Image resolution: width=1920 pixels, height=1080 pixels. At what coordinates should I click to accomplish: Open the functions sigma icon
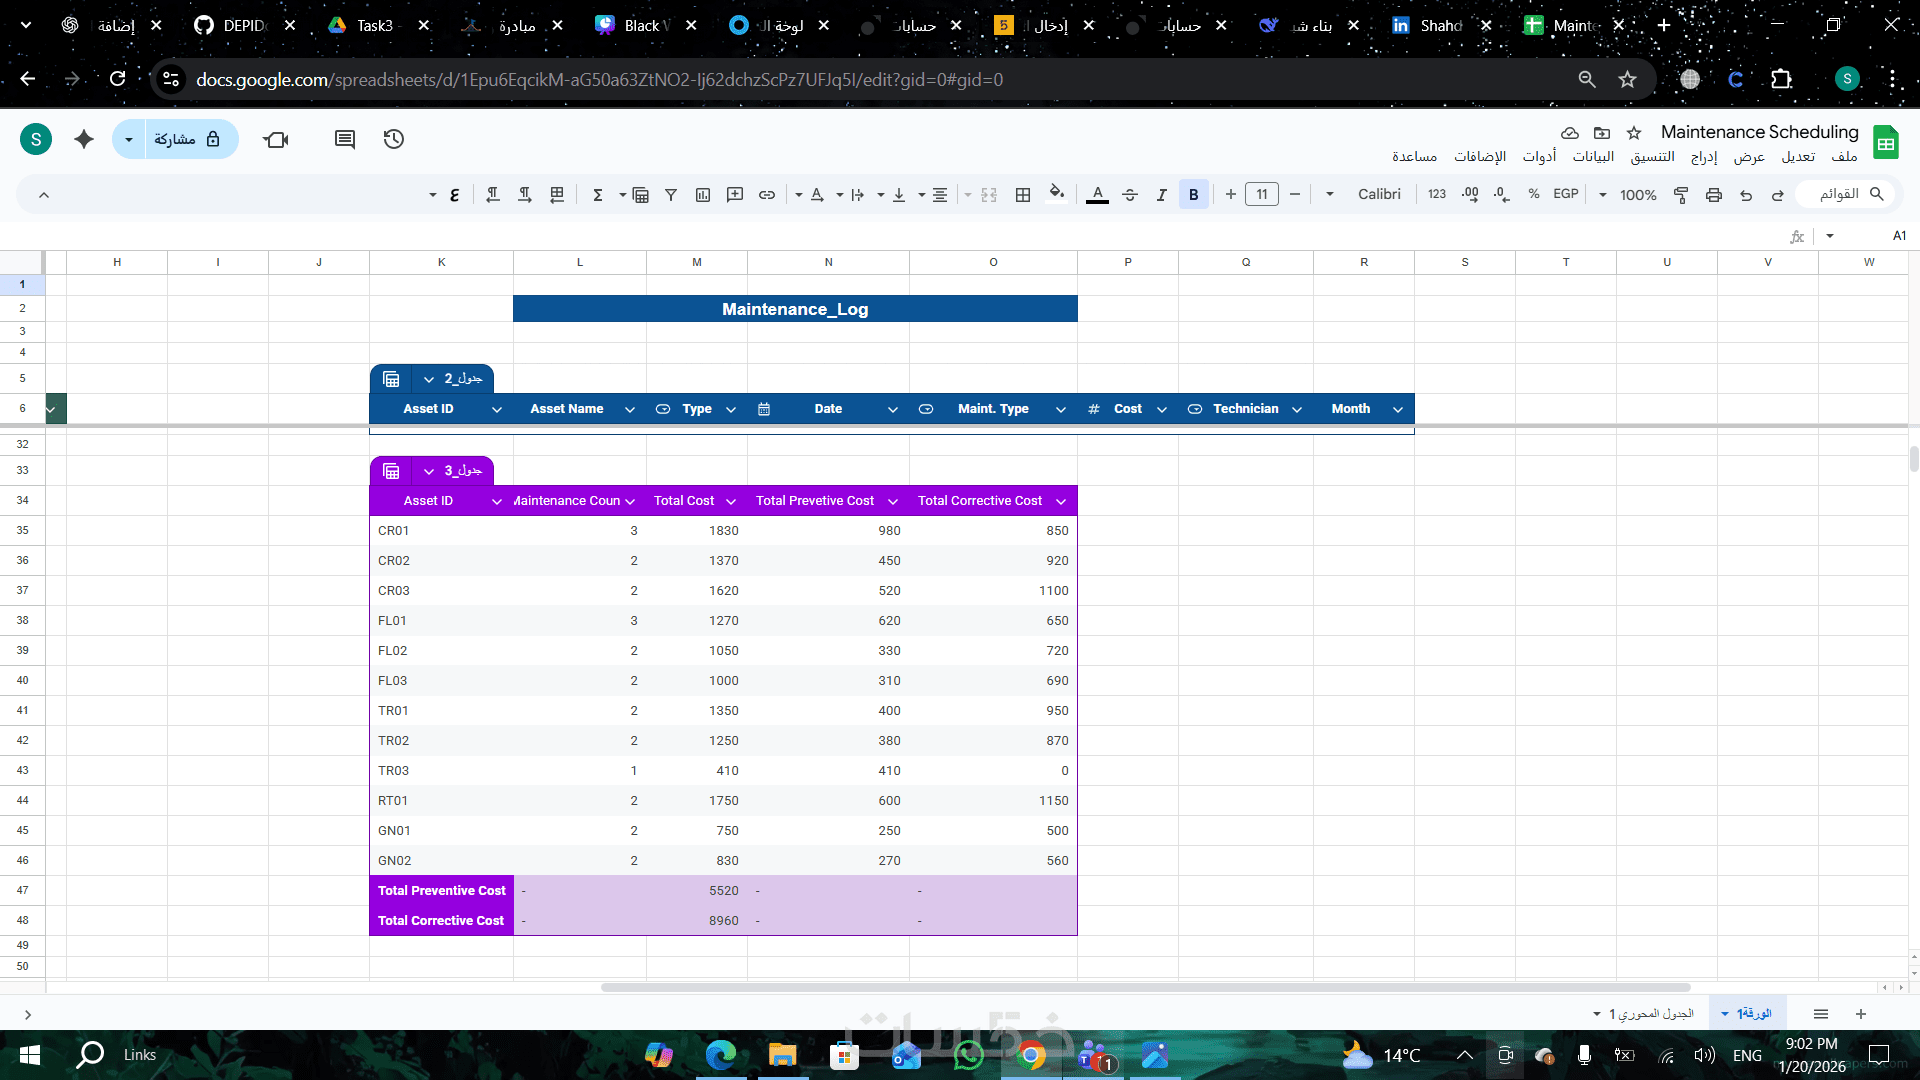598,195
